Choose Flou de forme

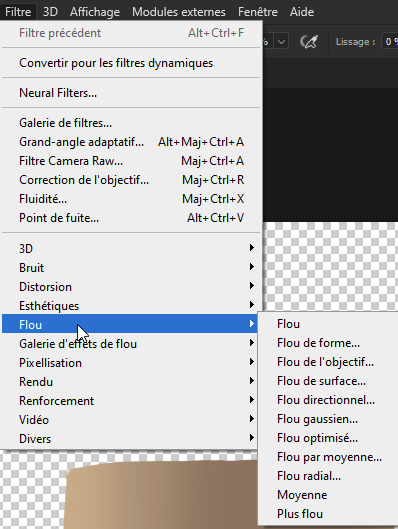point(329,343)
